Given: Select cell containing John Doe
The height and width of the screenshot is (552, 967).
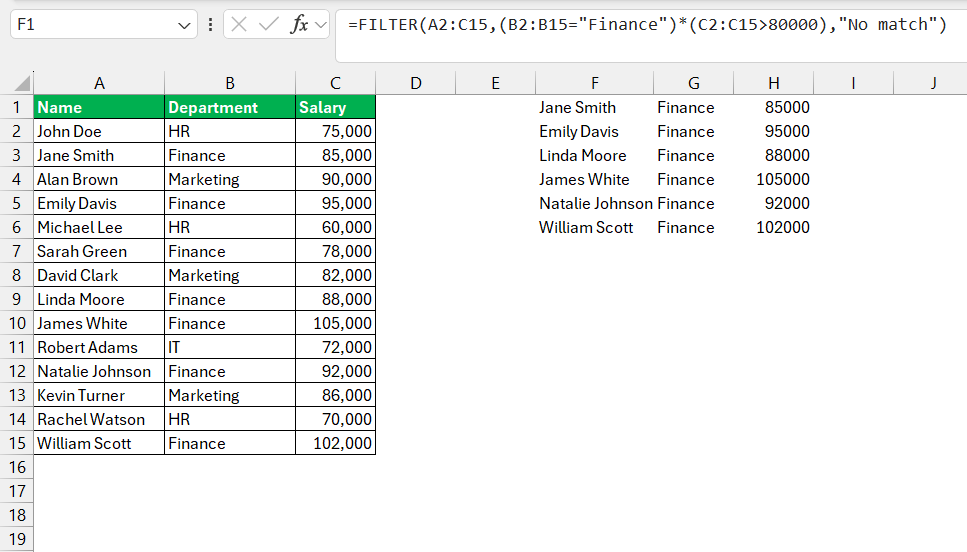Looking at the screenshot, I should (99, 131).
